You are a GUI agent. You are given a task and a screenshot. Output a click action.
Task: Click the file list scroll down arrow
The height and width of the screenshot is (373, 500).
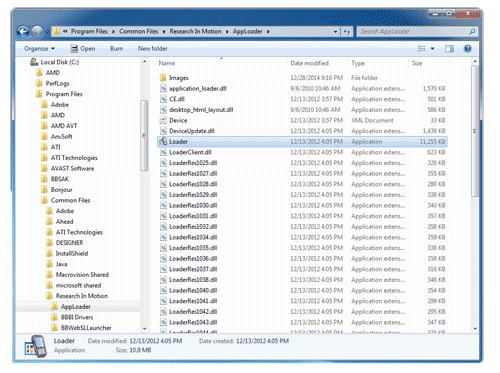pos(475,329)
